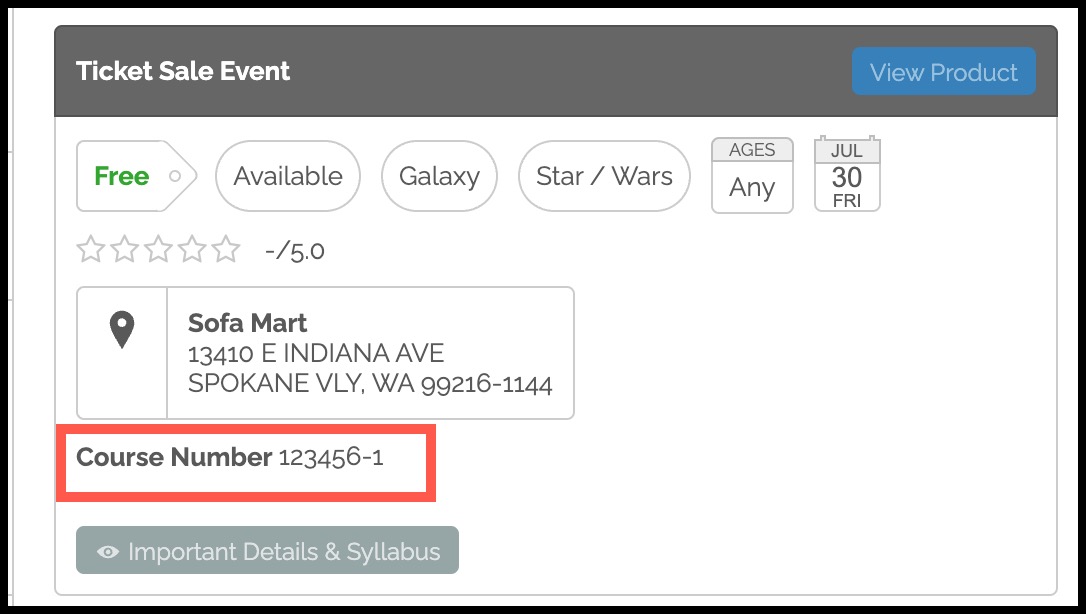
Task: Click the Ticket Sale Event header title
Action: pyautogui.click(x=183, y=71)
